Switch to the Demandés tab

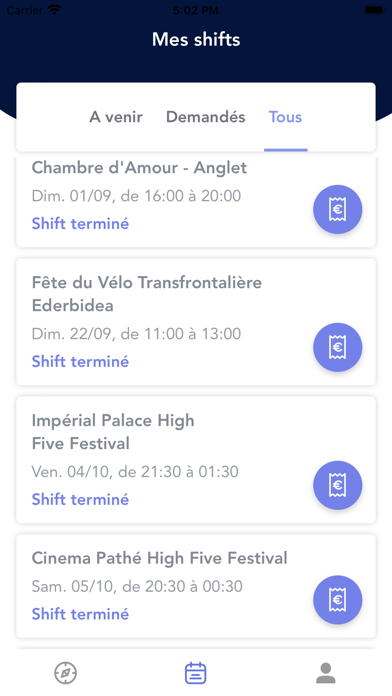[206, 117]
